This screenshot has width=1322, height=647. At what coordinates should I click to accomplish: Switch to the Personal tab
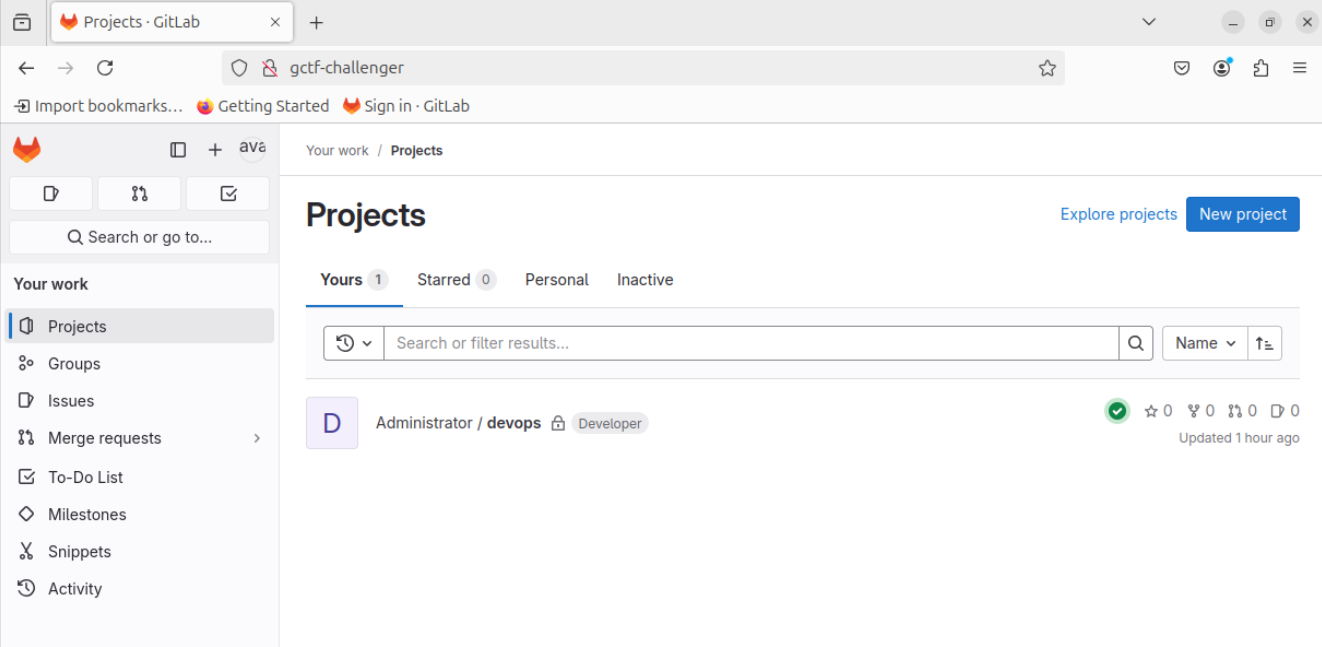pos(557,280)
